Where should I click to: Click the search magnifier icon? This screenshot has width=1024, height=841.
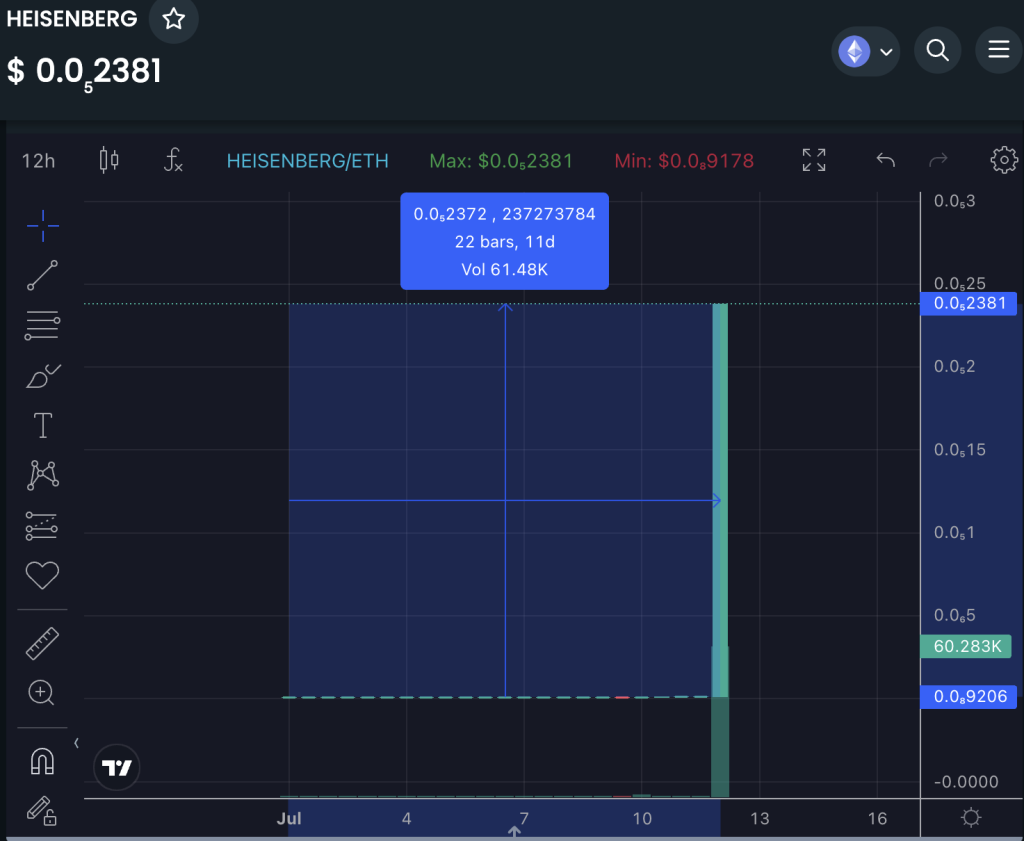pyautogui.click(x=937, y=50)
